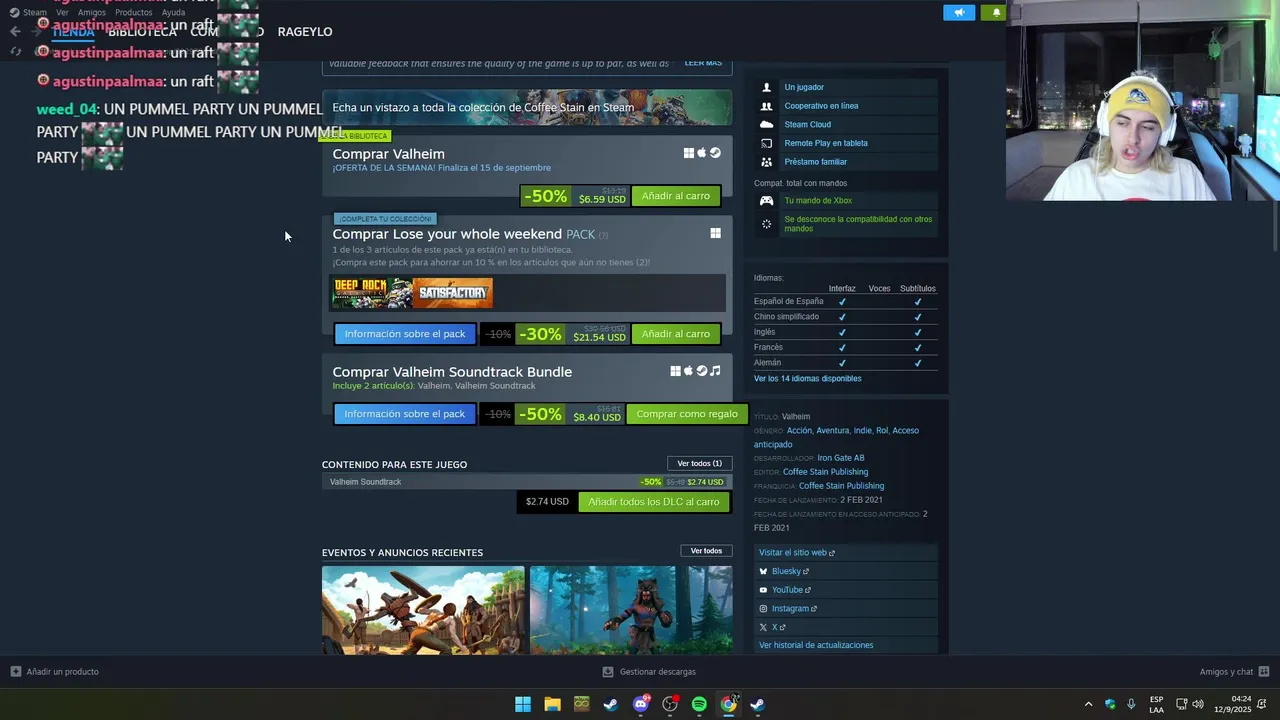1280x720 pixels.
Task: Open the forest creature event image
Action: click(631, 610)
